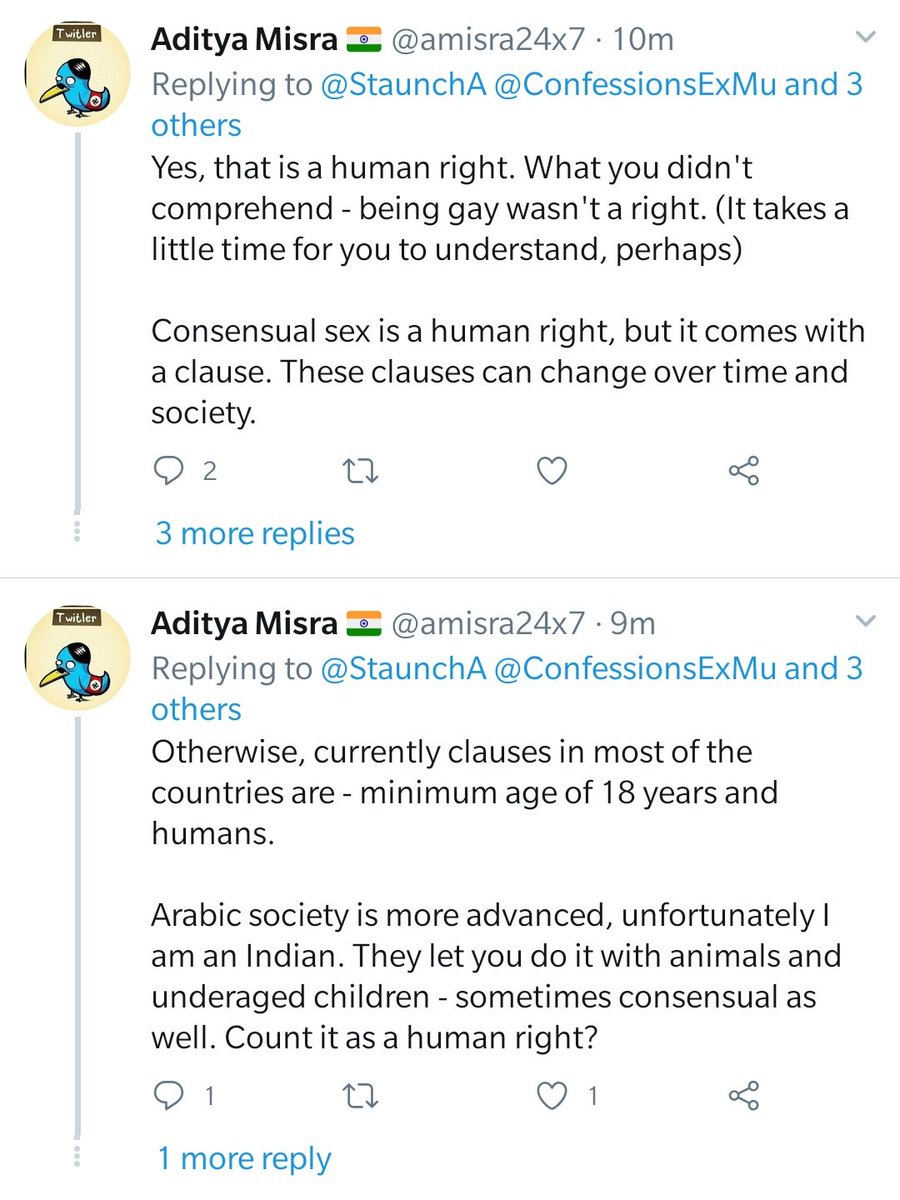Viewport: 900px width, 1200px height.
Task: Share the second tweet
Action: pos(744,1096)
